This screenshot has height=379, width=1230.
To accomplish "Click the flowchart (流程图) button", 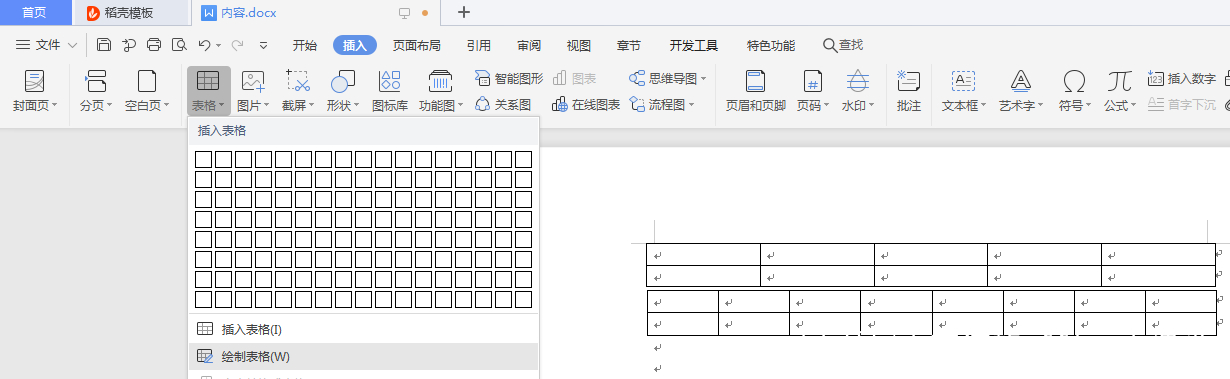I will [x=662, y=104].
